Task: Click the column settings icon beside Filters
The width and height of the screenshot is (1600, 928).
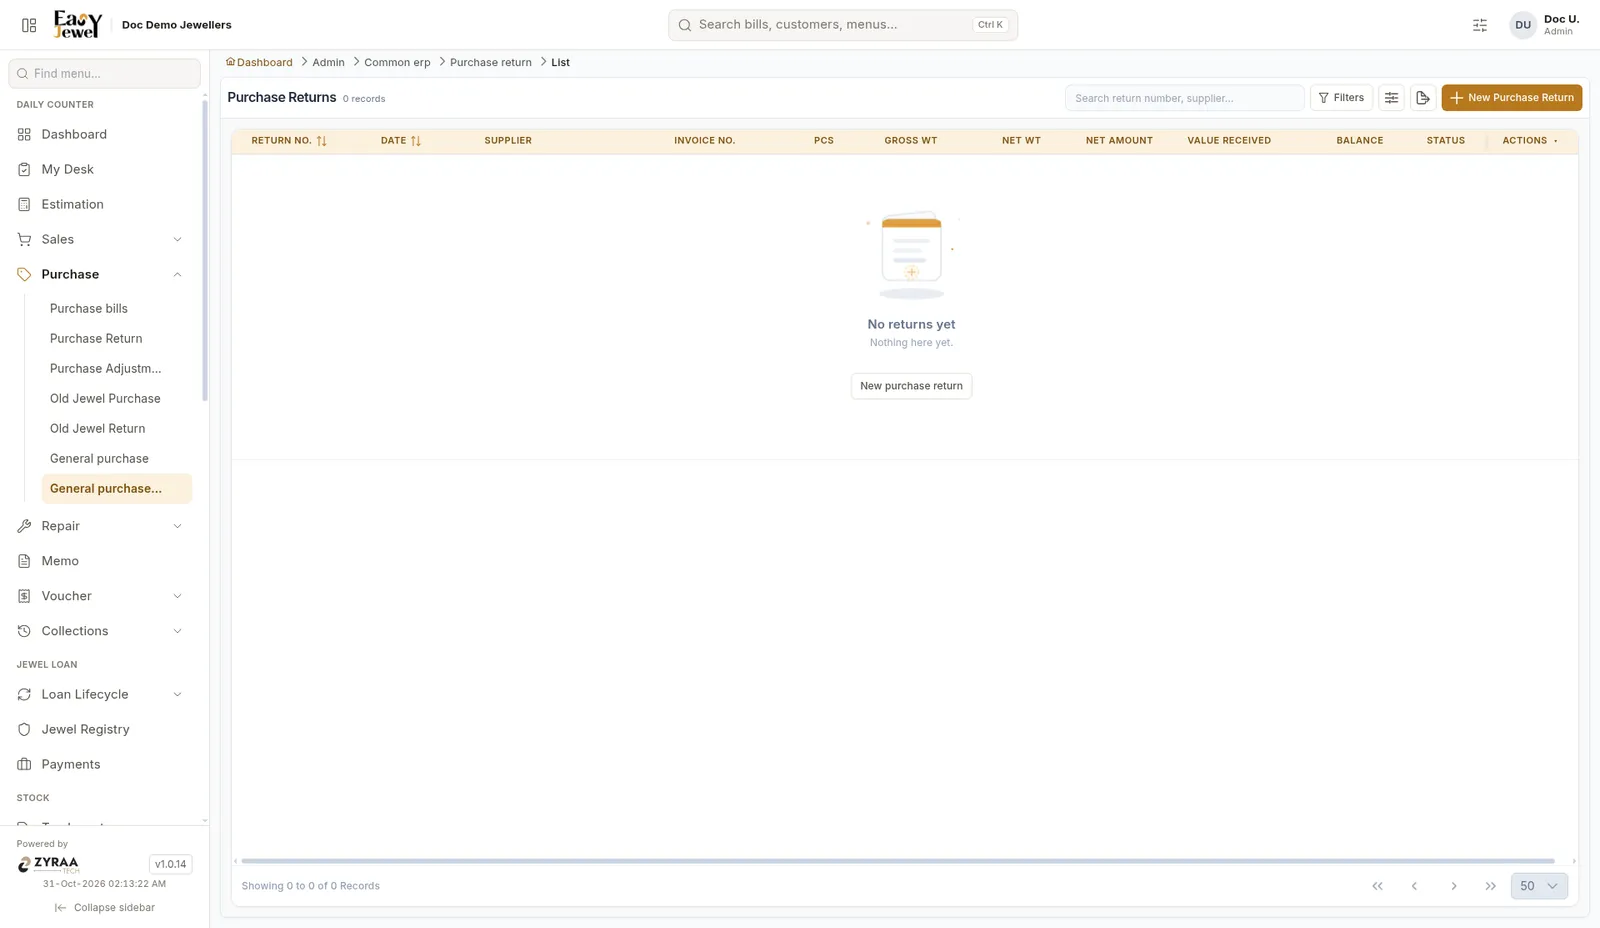Action: click(1391, 98)
